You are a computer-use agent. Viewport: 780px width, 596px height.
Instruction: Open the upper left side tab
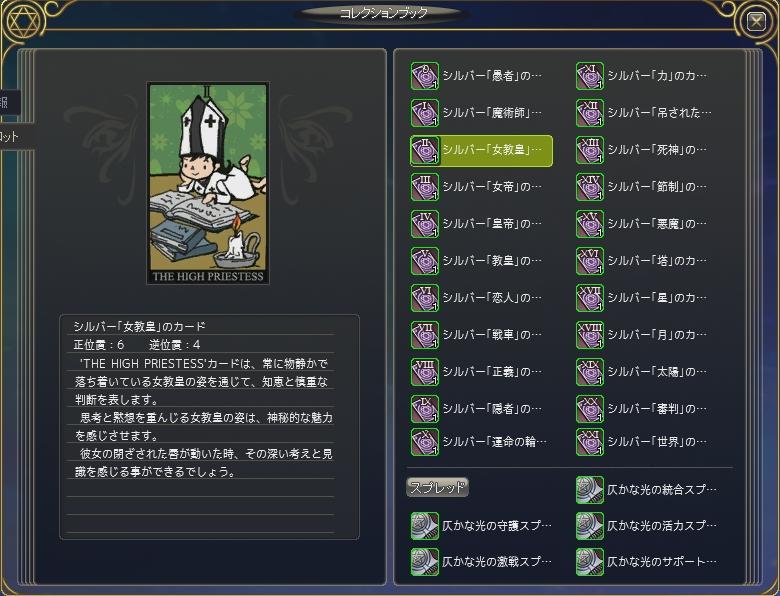point(9,102)
